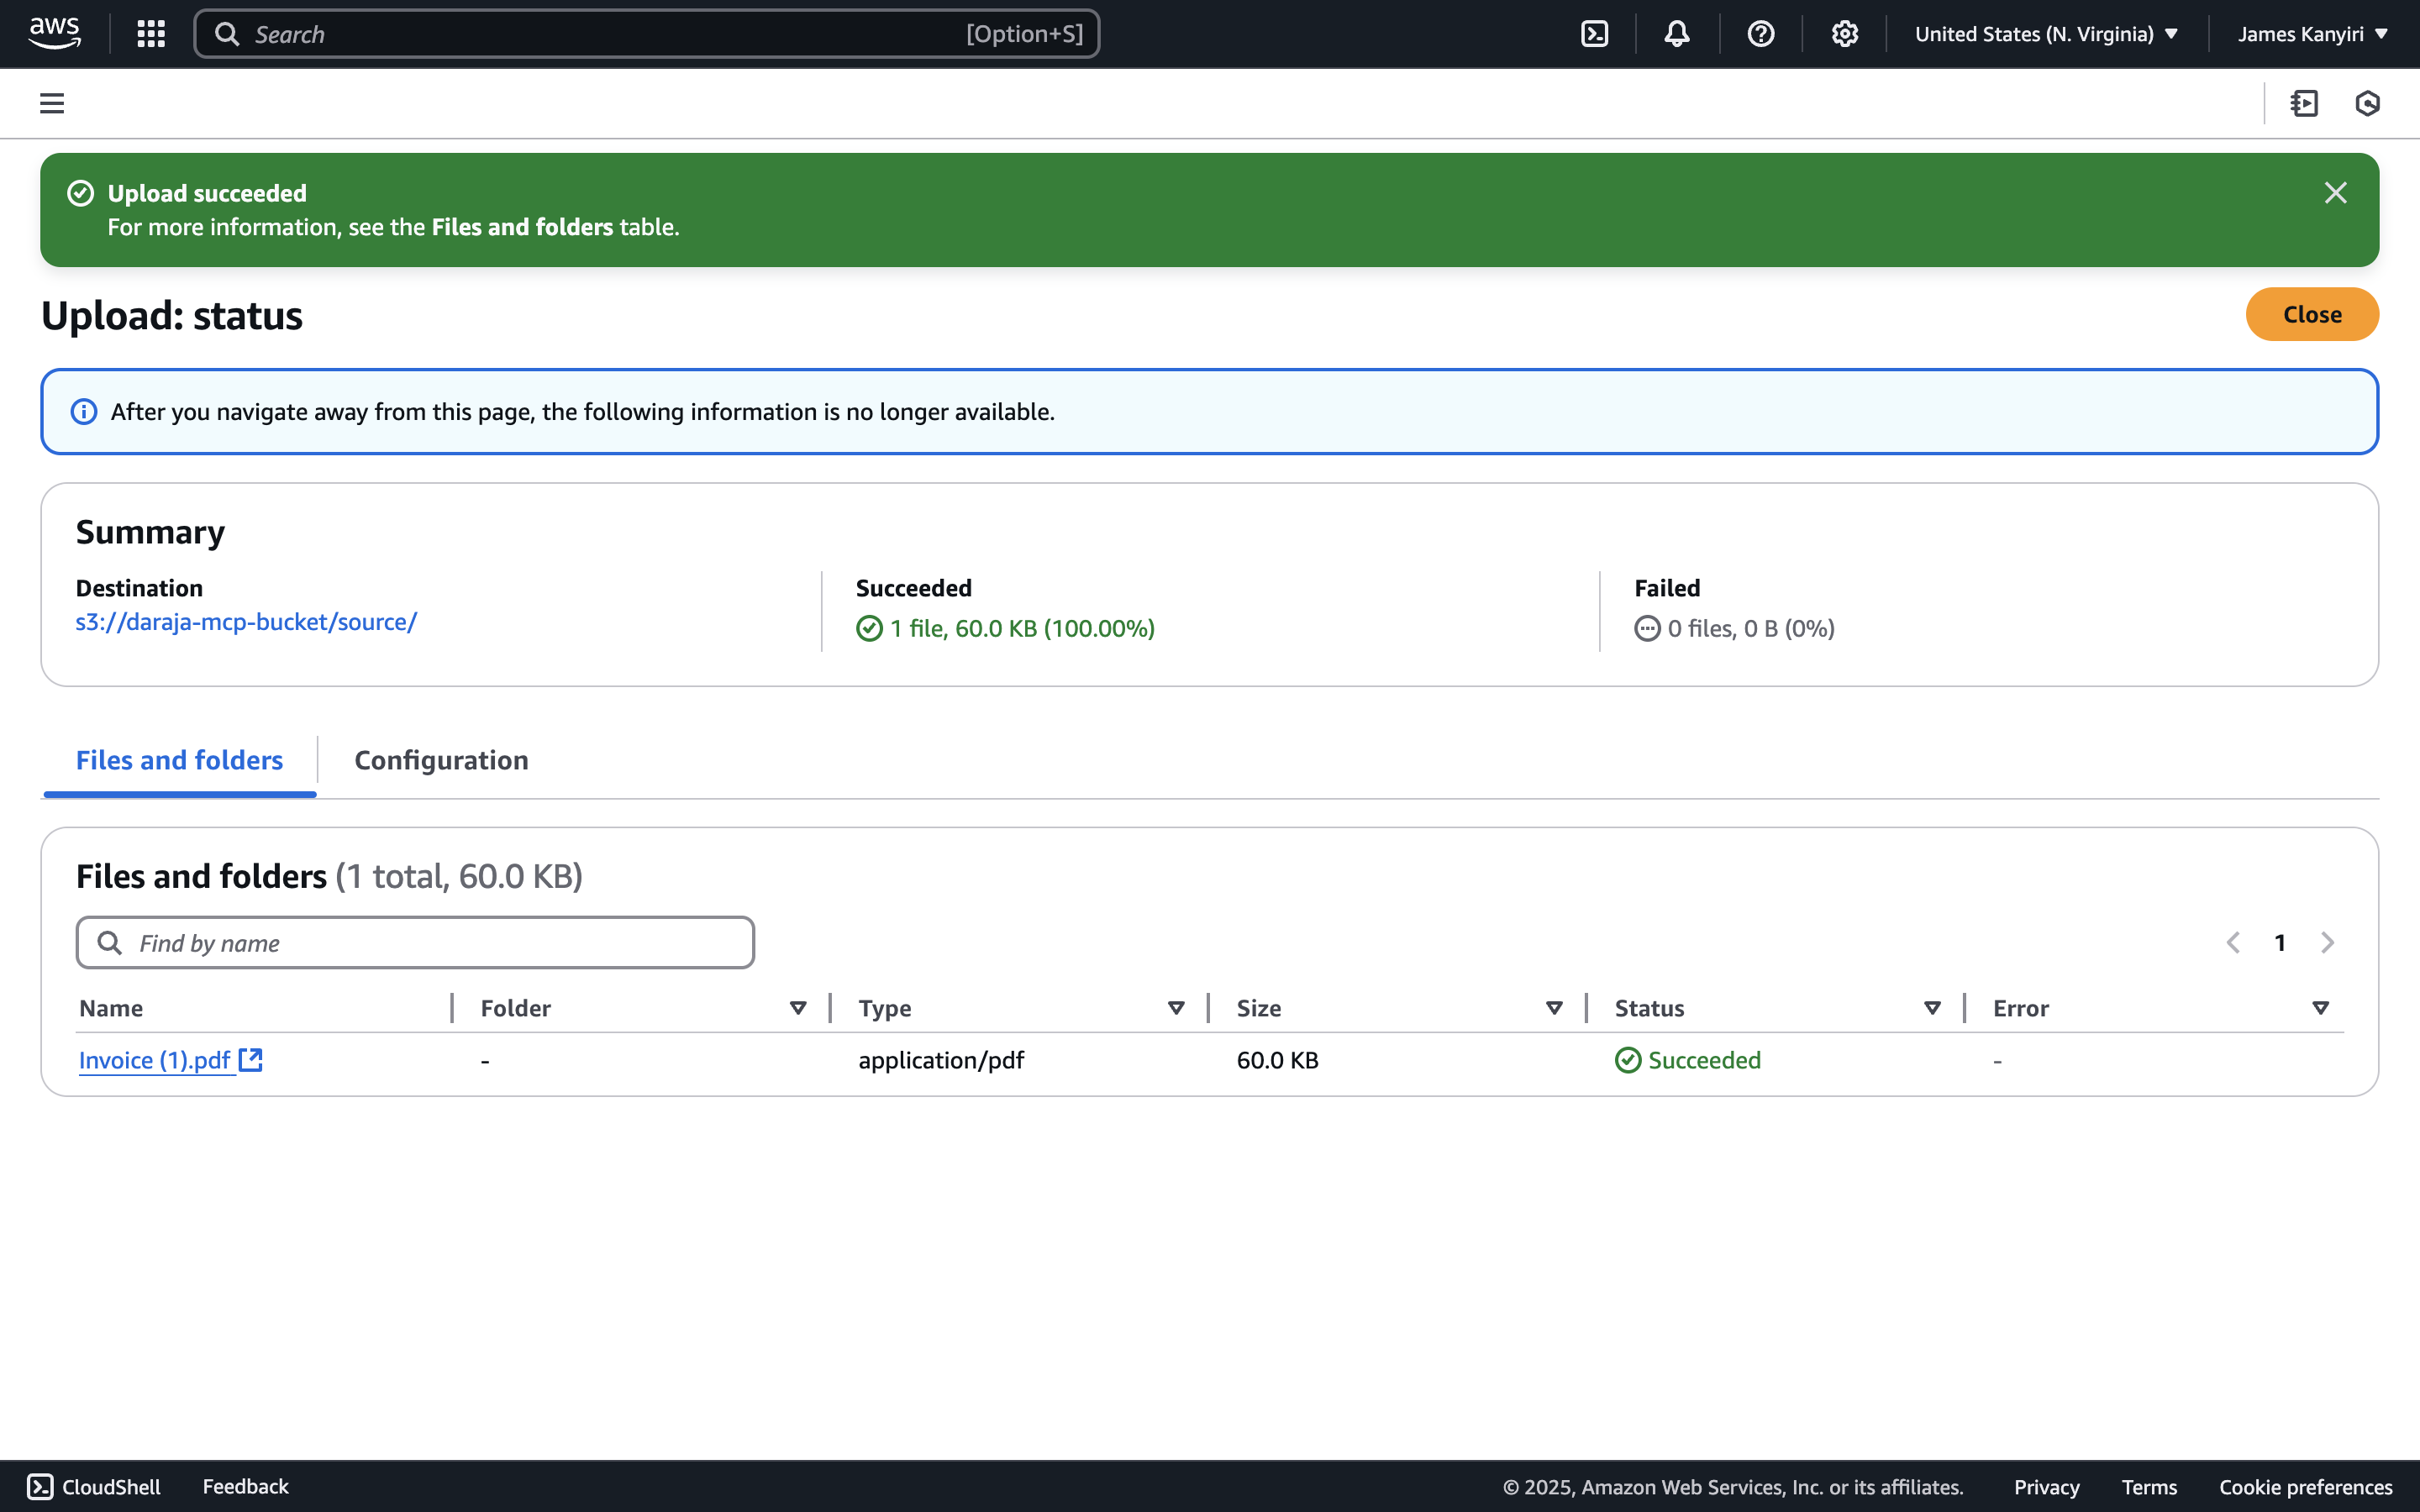The image size is (2420, 1512).
Task: Open CloudShell in the footer bar
Action: point(93,1487)
